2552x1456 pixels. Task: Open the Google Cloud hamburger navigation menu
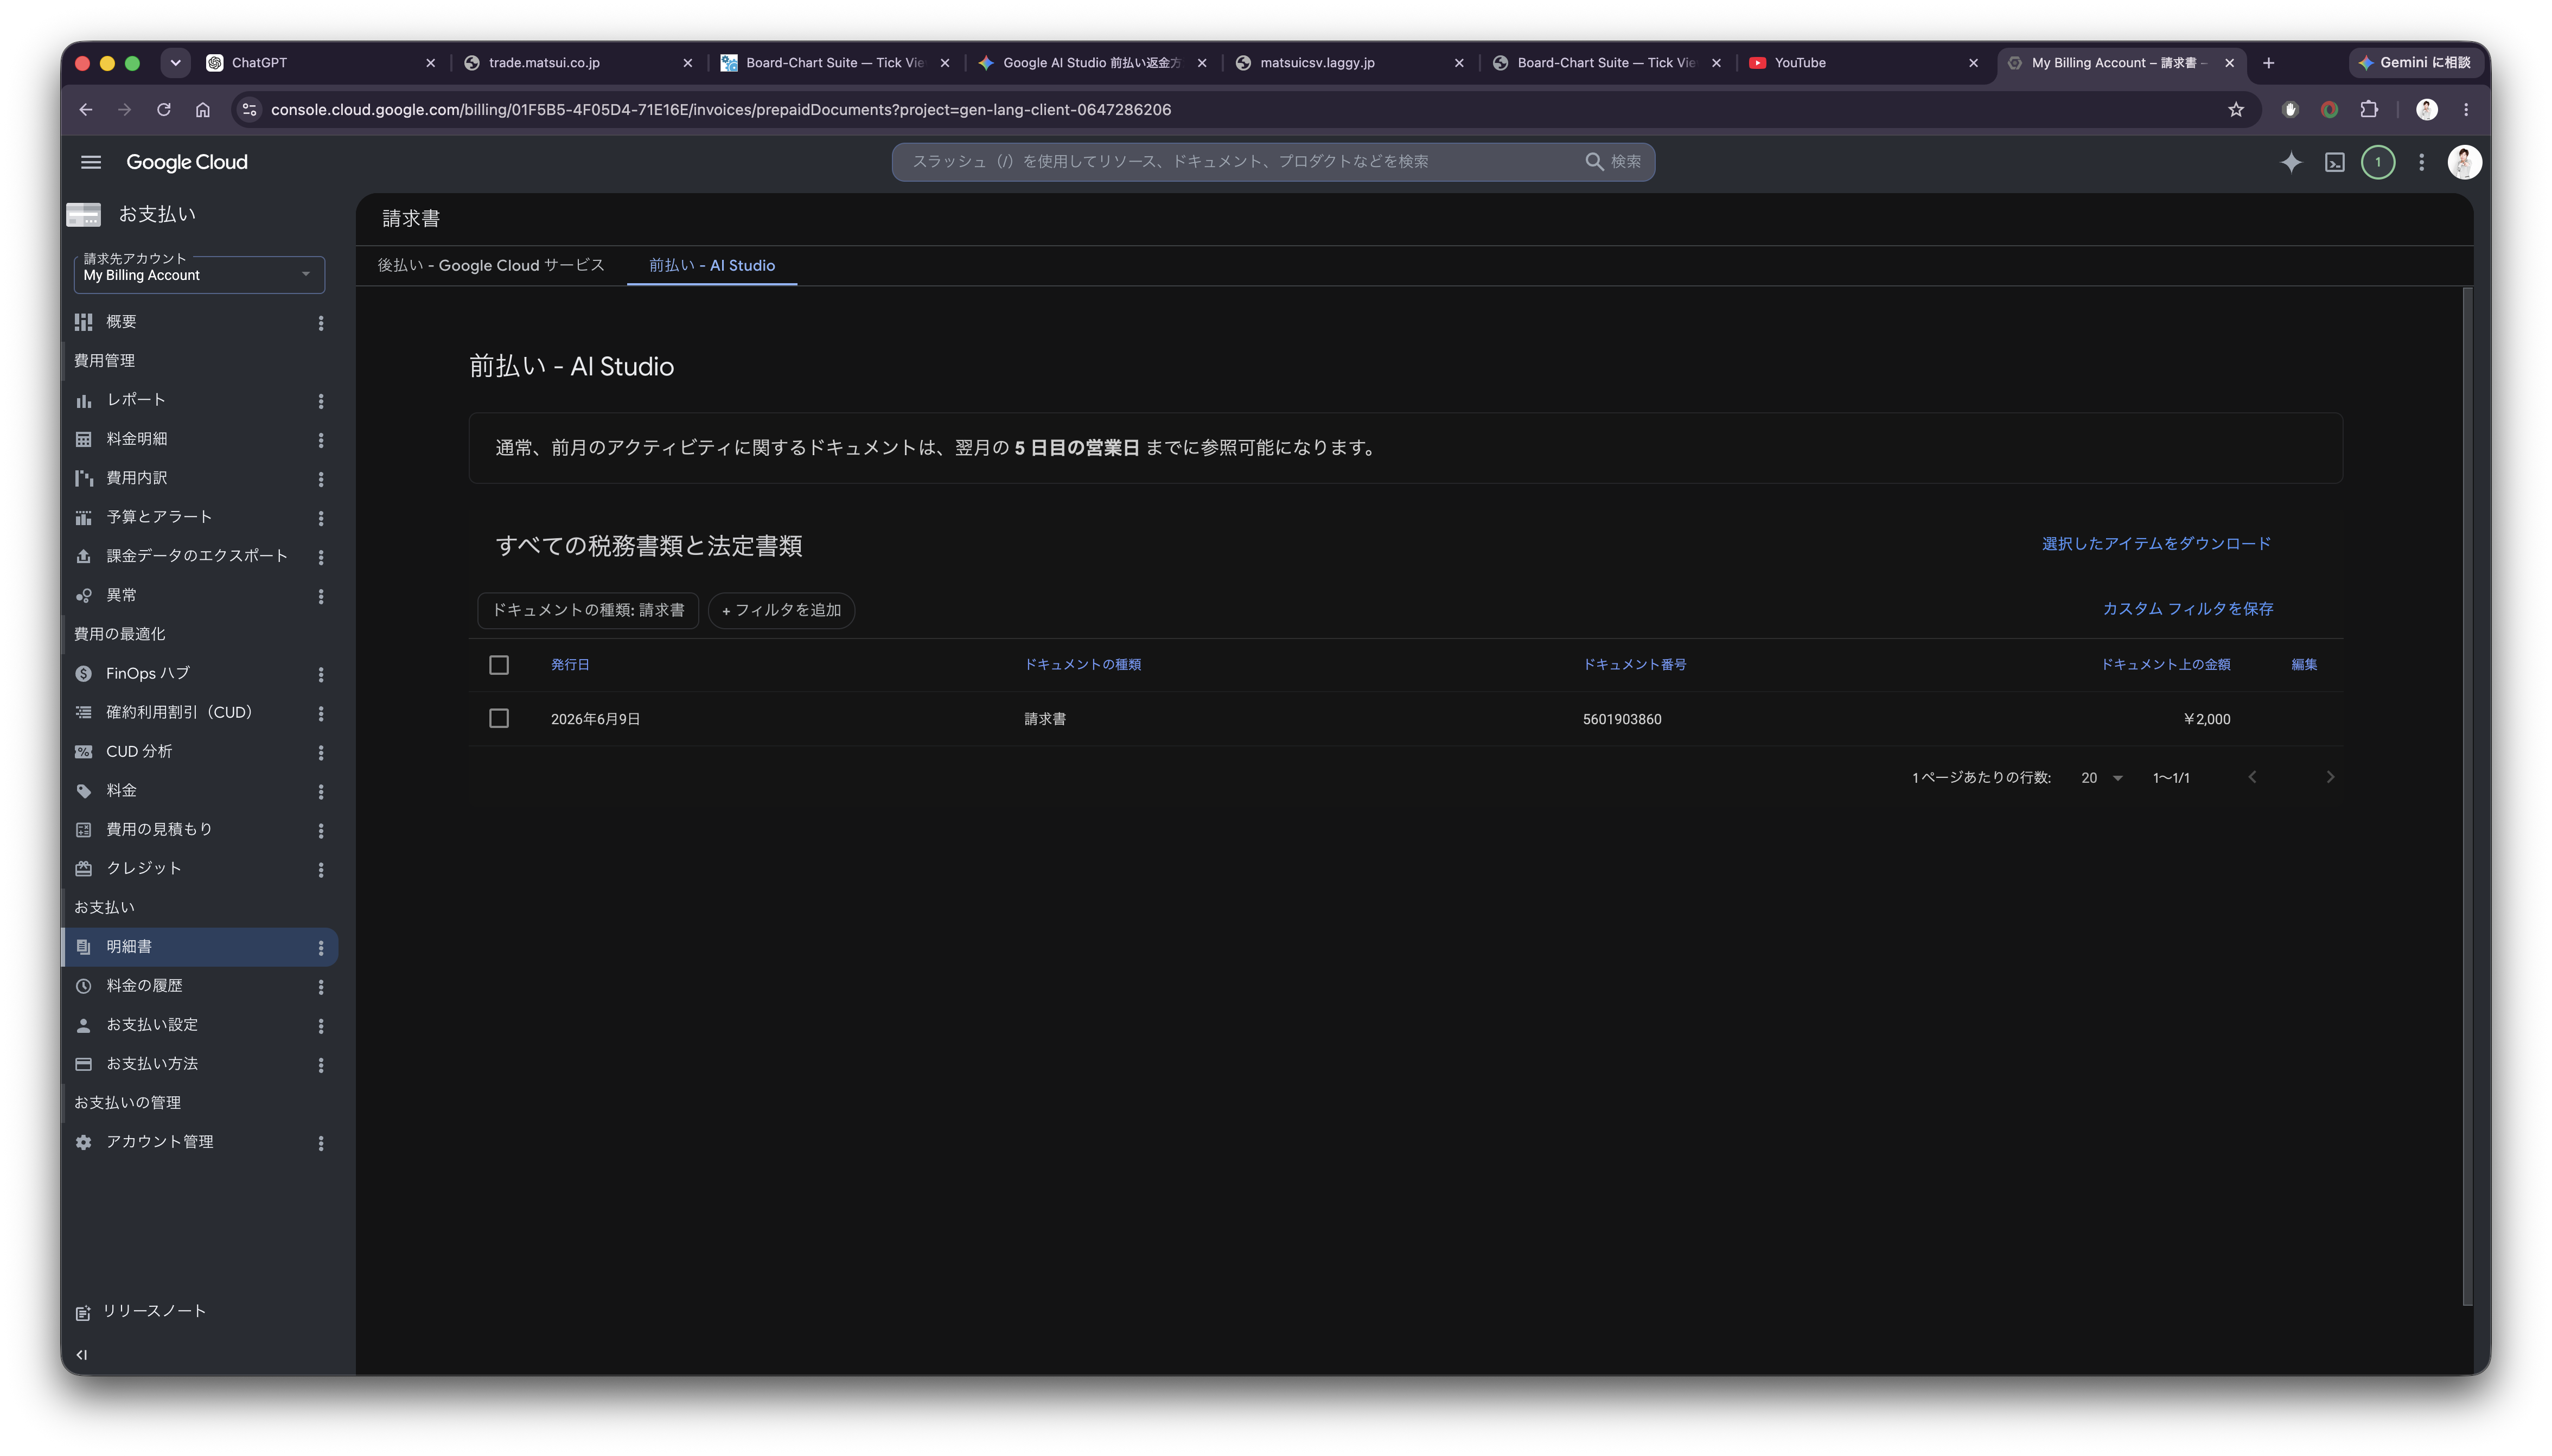[91, 162]
